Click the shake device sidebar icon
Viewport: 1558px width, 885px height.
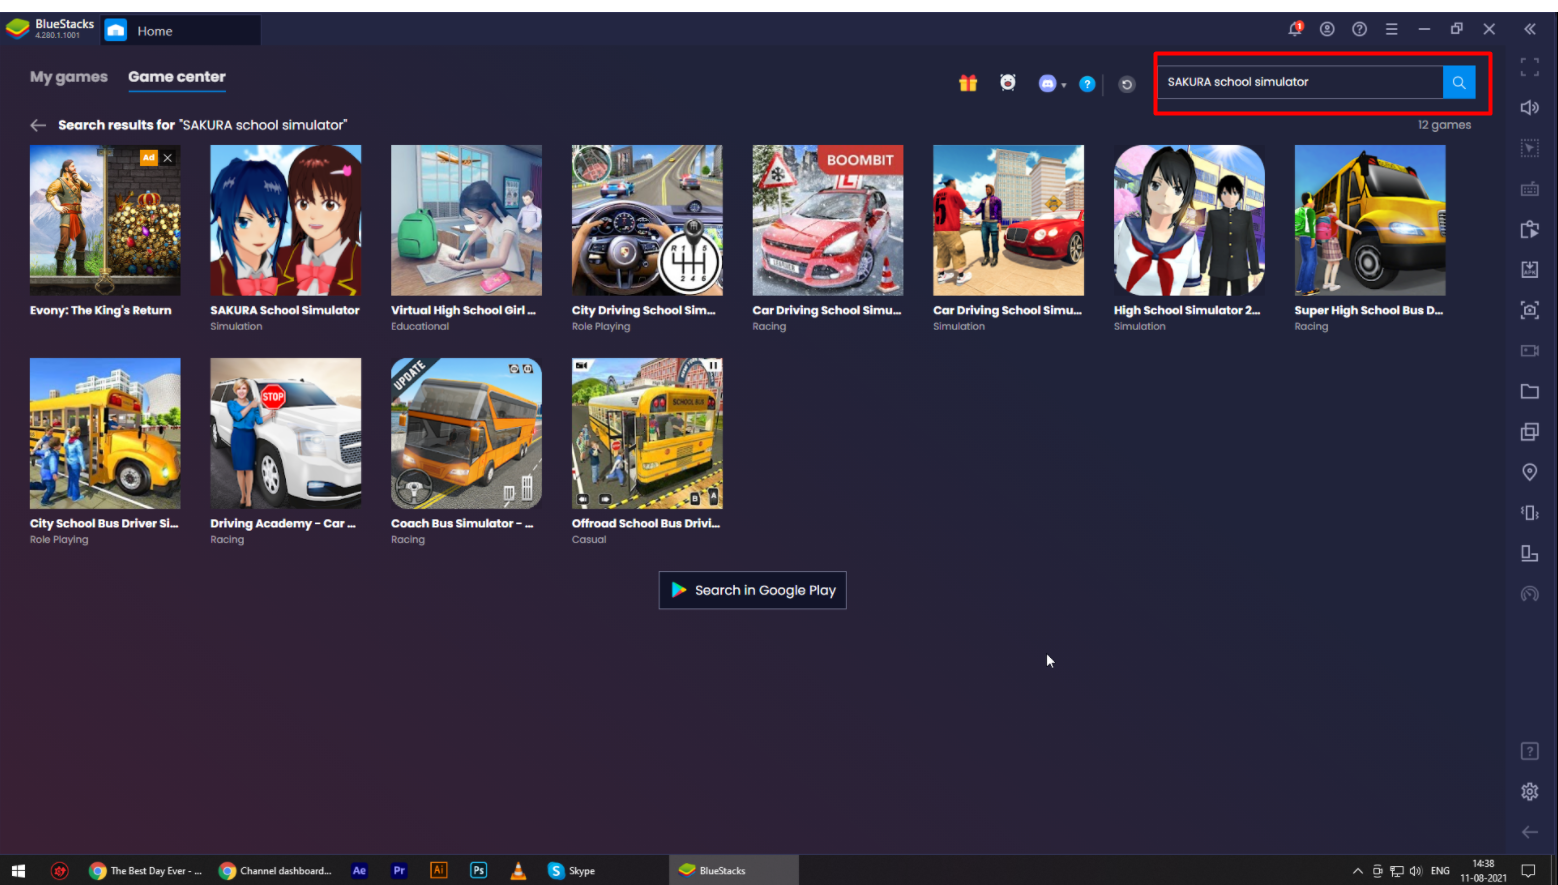pos(1529,512)
